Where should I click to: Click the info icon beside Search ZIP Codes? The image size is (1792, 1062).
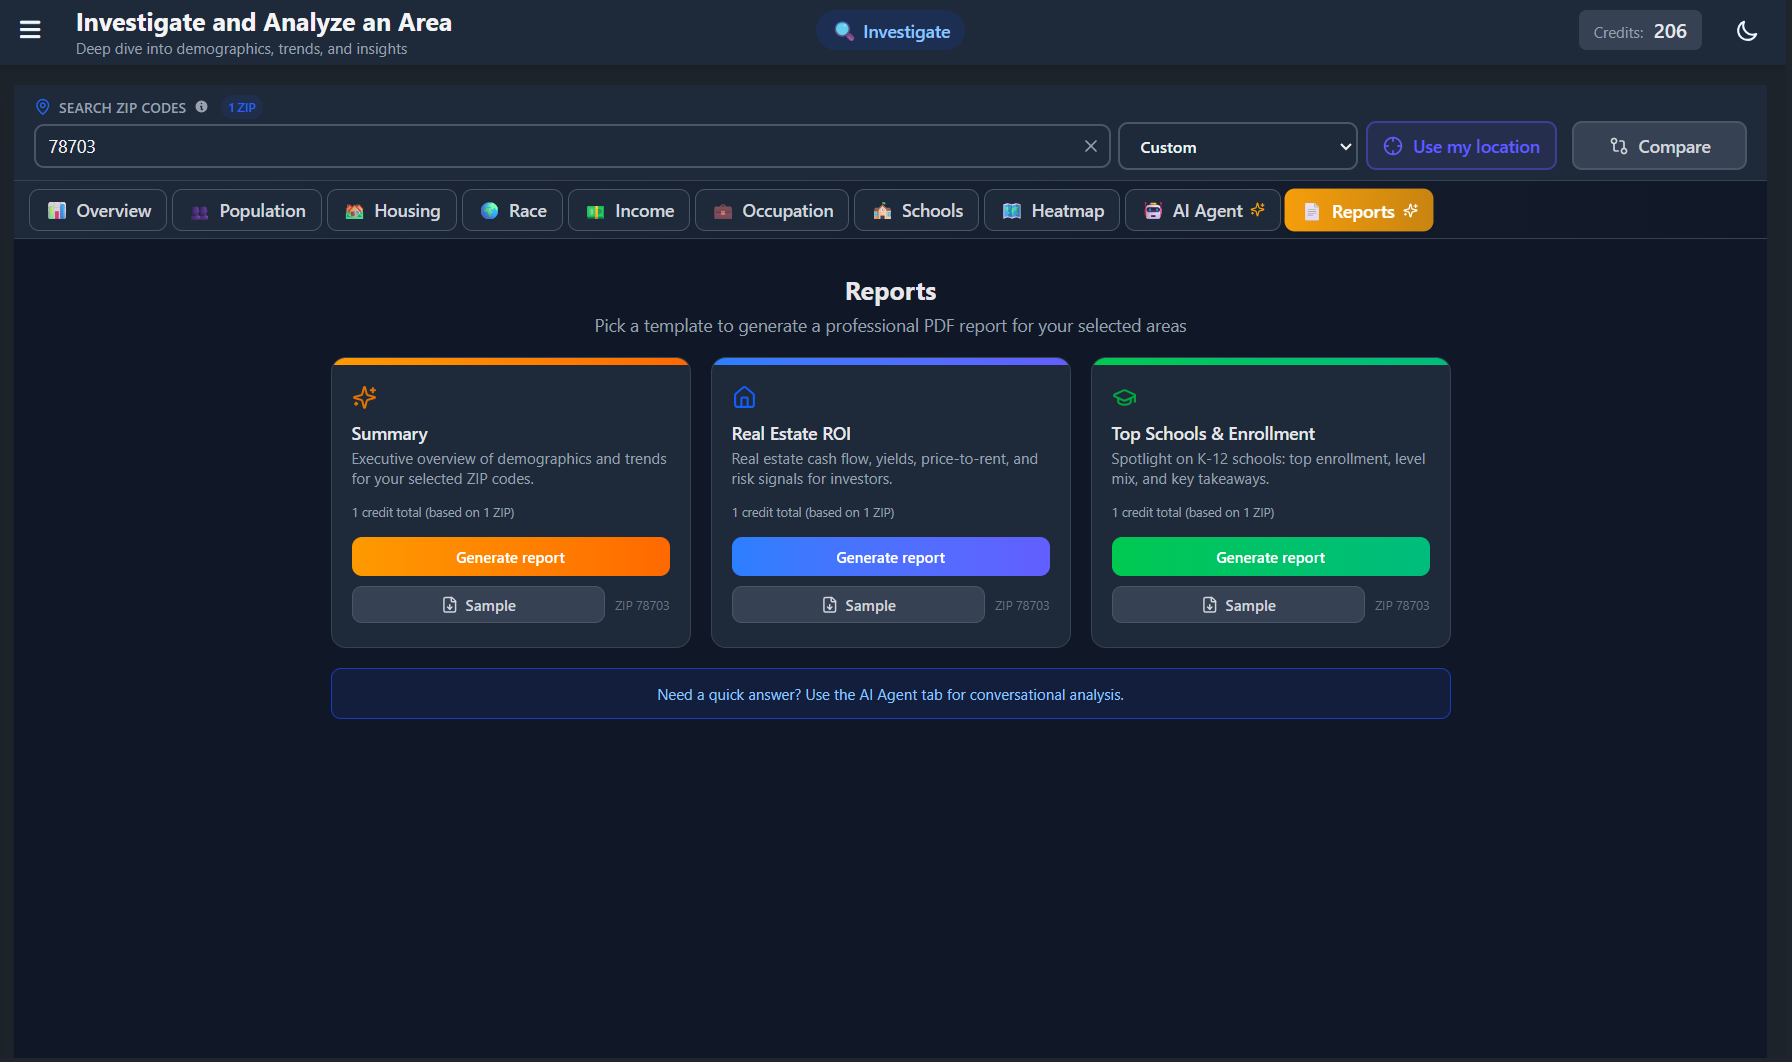tap(201, 107)
